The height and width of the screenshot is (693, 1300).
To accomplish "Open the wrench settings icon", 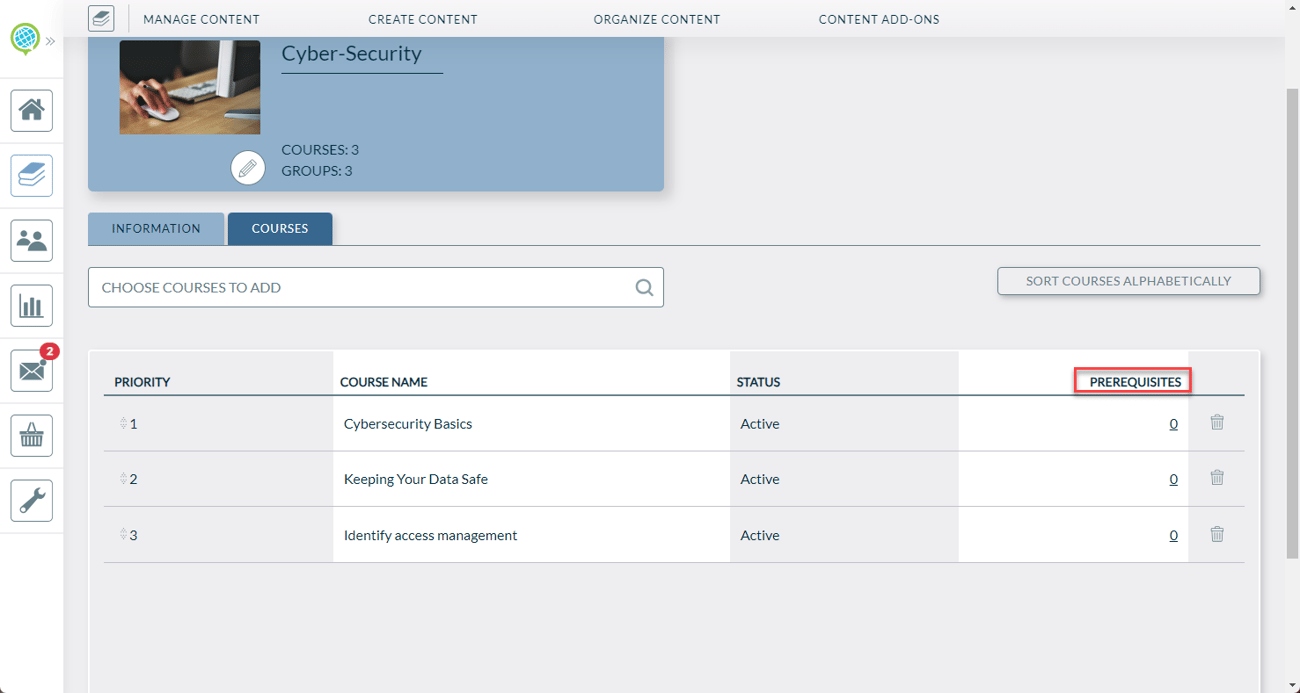I will (x=32, y=501).
